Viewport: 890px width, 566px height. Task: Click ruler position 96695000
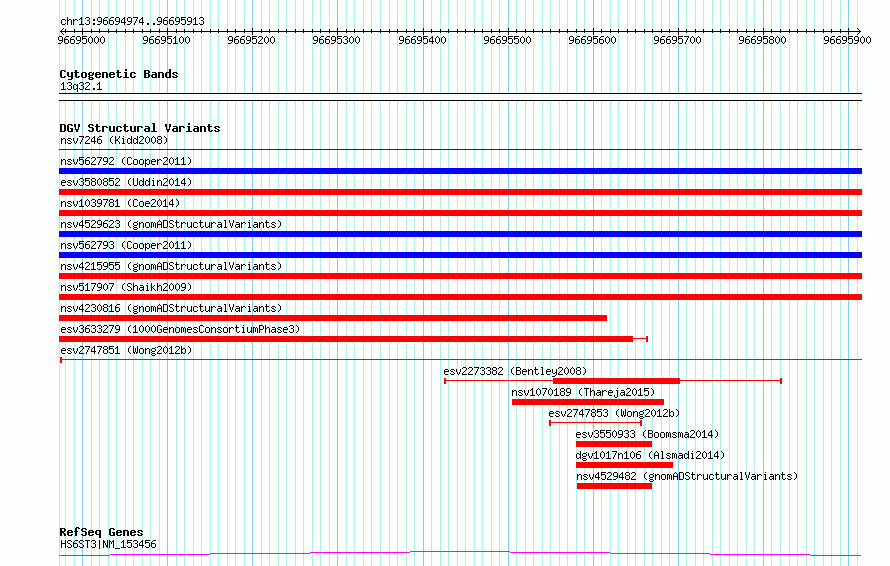point(81,40)
